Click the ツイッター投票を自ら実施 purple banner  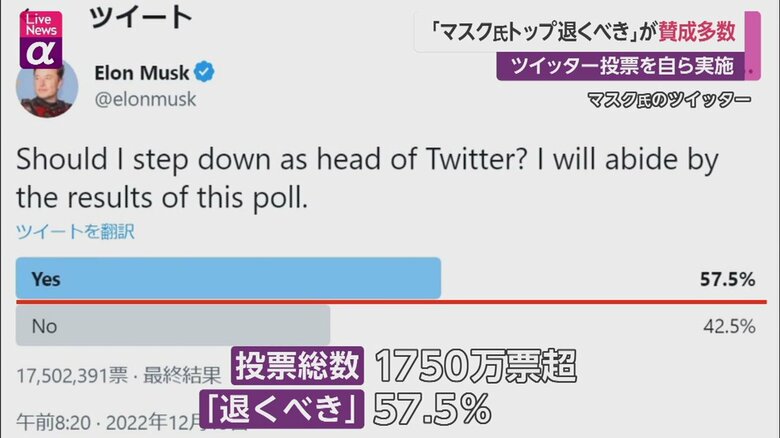tap(621, 66)
